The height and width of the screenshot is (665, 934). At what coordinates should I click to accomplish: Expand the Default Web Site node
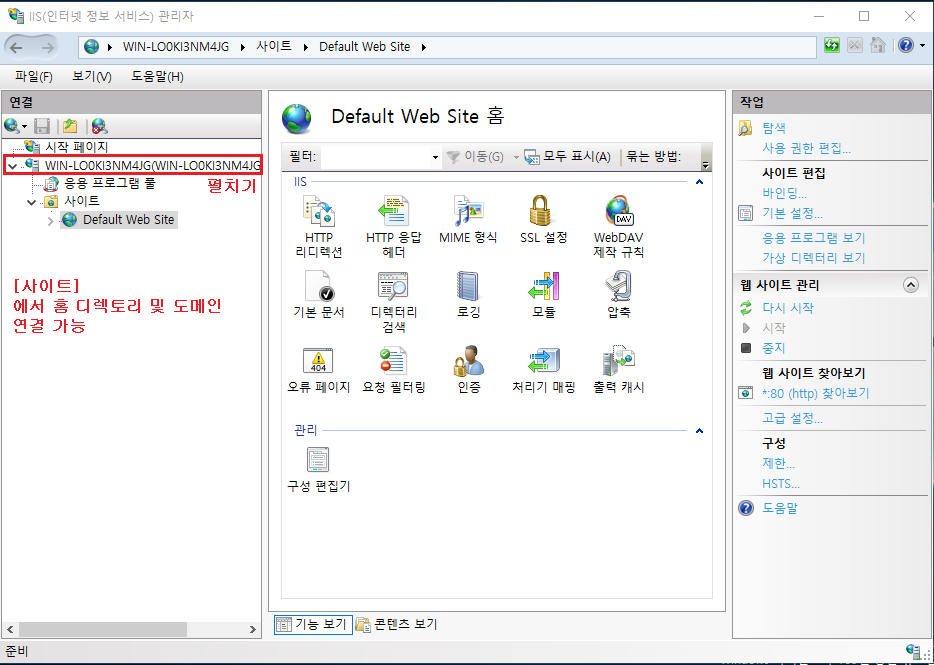click(x=51, y=220)
